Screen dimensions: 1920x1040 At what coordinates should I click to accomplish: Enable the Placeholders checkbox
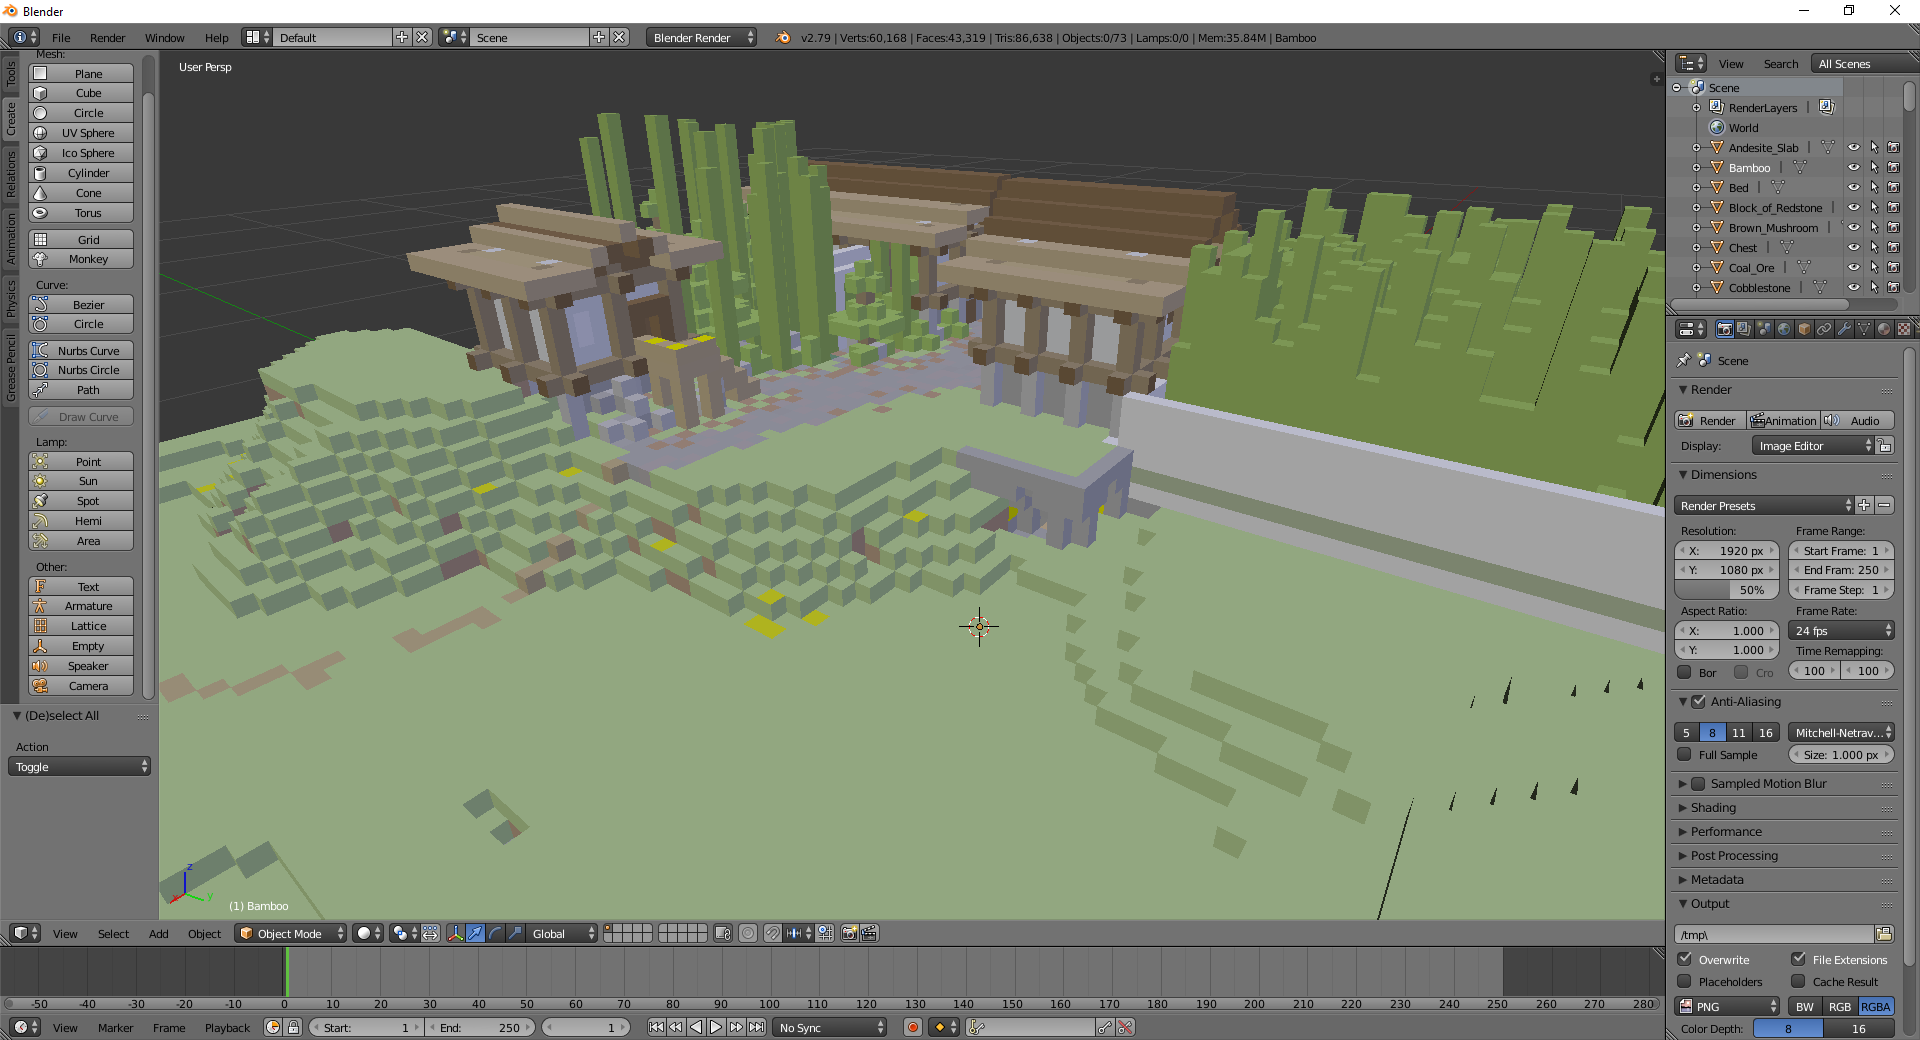point(1684,982)
